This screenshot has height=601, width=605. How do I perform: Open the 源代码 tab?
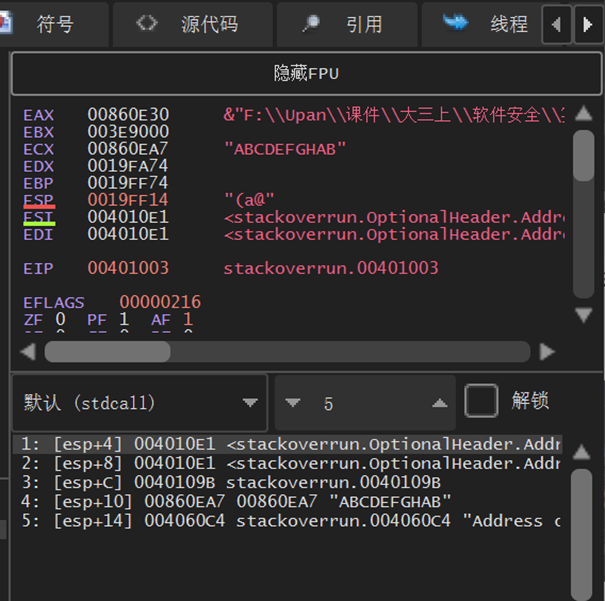[193, 24]
